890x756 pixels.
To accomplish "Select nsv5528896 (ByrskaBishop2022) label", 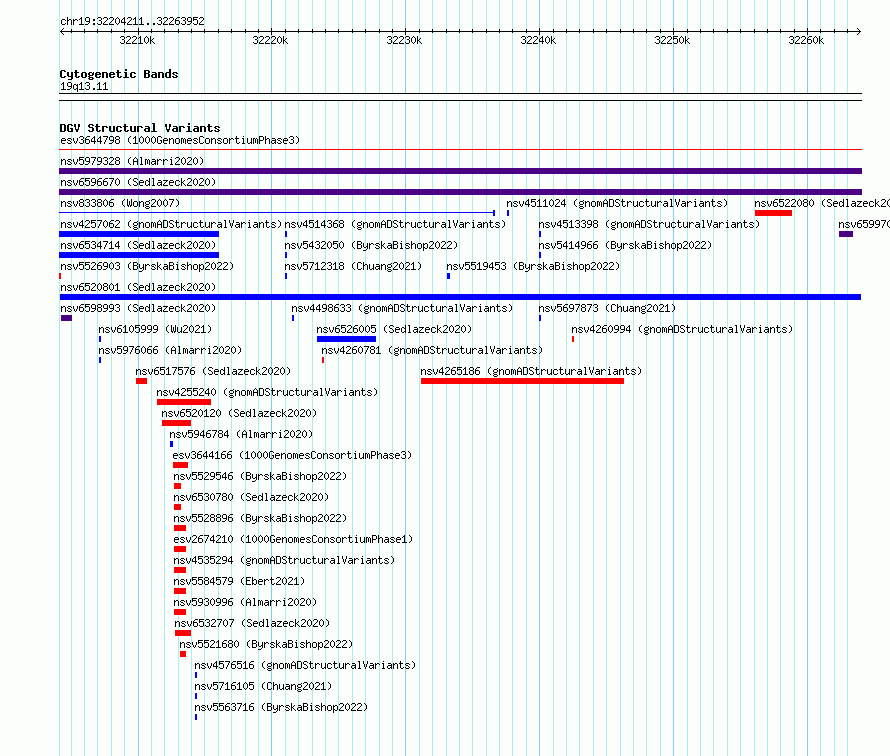I will 260,518.
